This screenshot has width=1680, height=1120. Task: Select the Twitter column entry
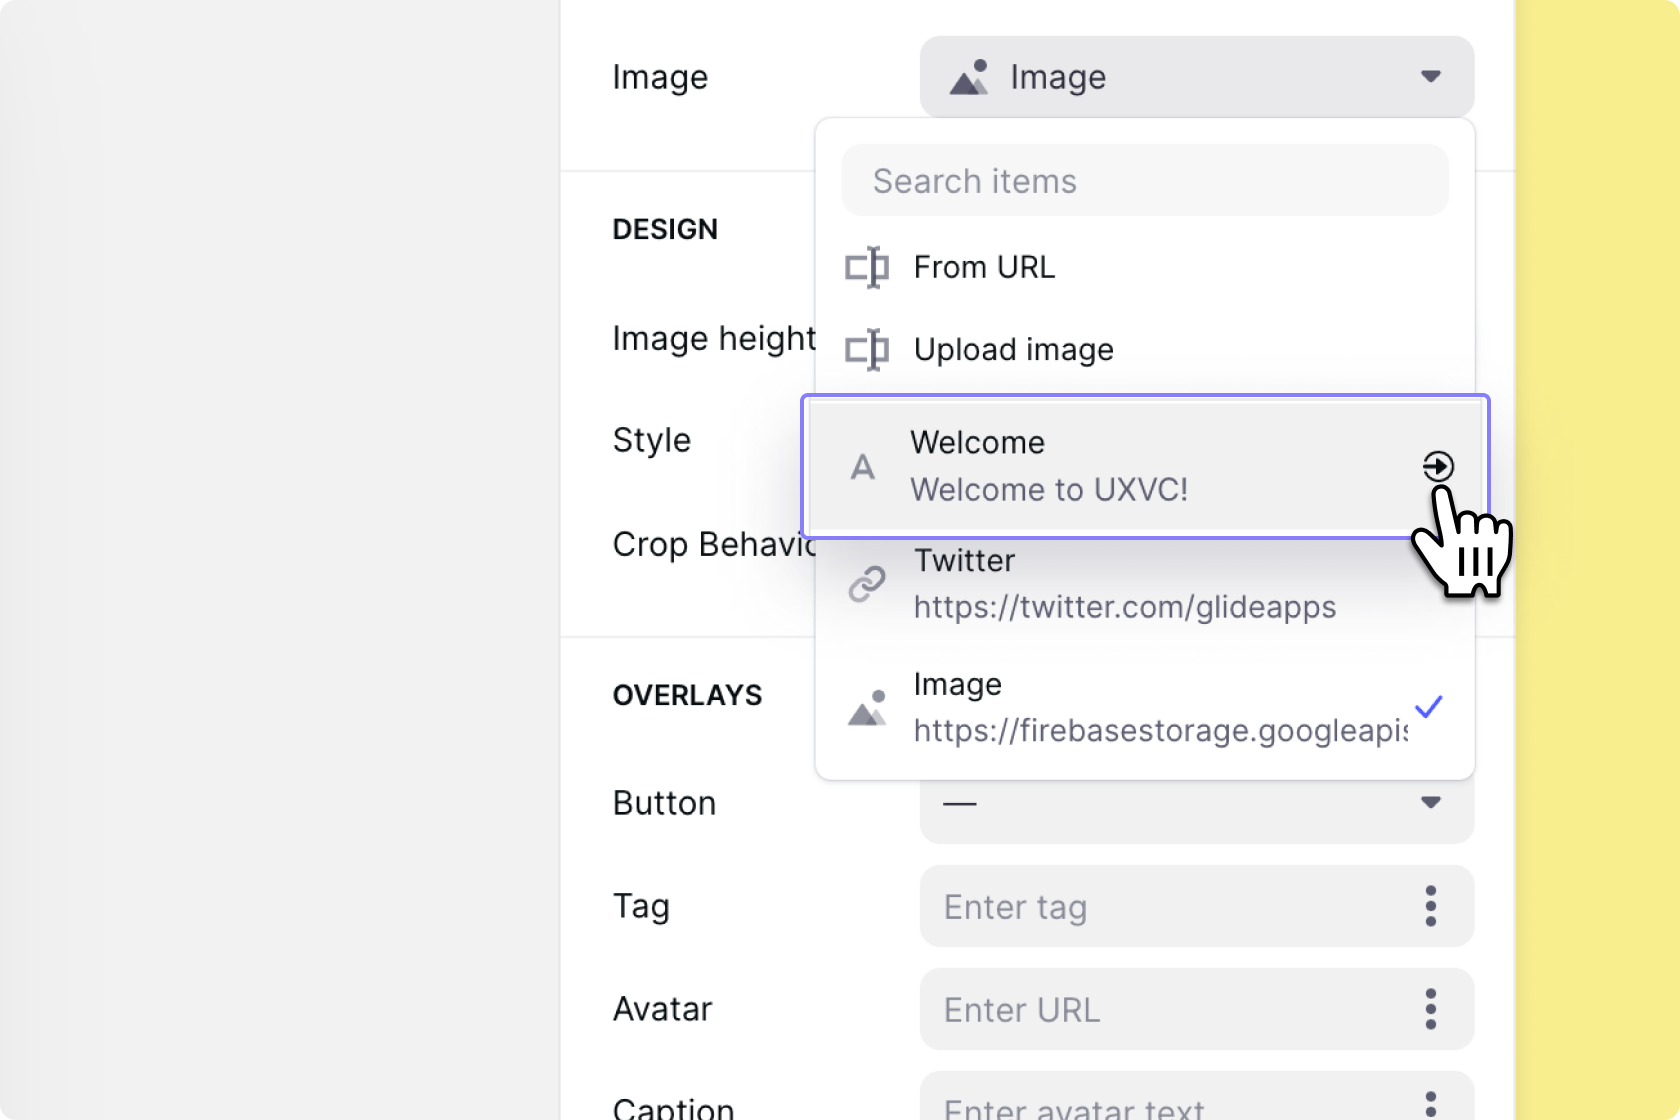(x=1124, y=584)
